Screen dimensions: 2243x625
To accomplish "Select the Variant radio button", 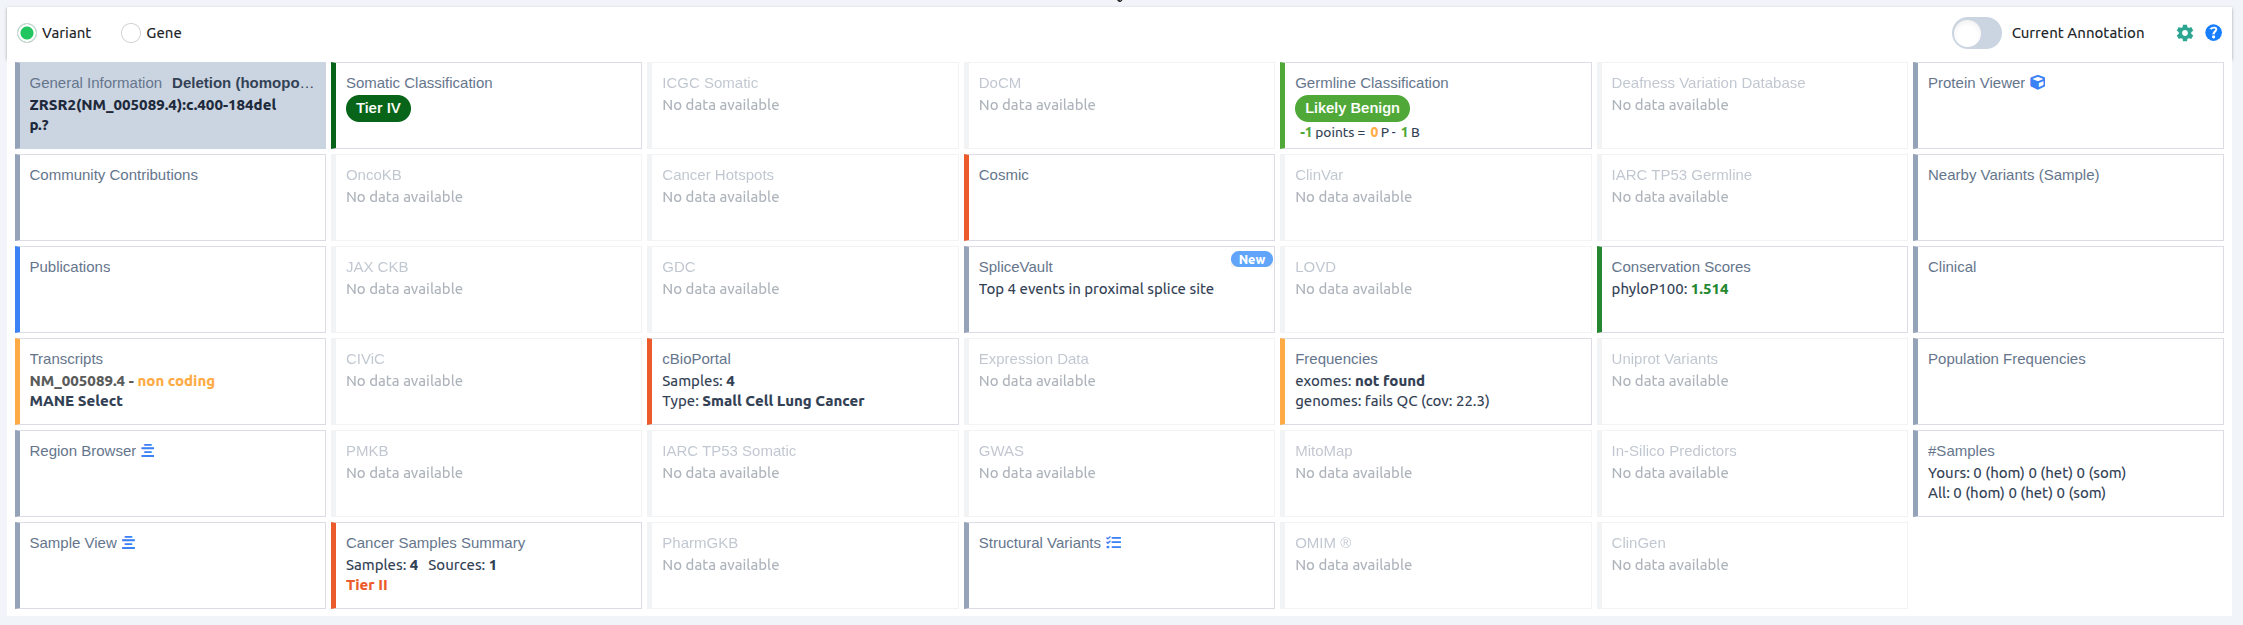I will 27,33.
